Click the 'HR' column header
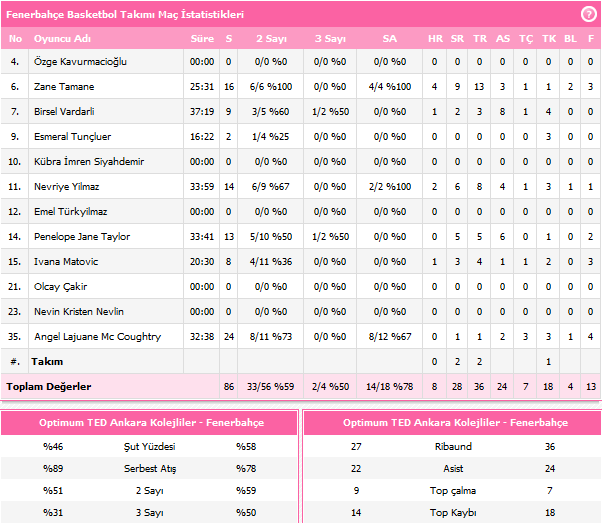Image resolution: width=602 pixels, height=523 pixels. coord(435,38)
